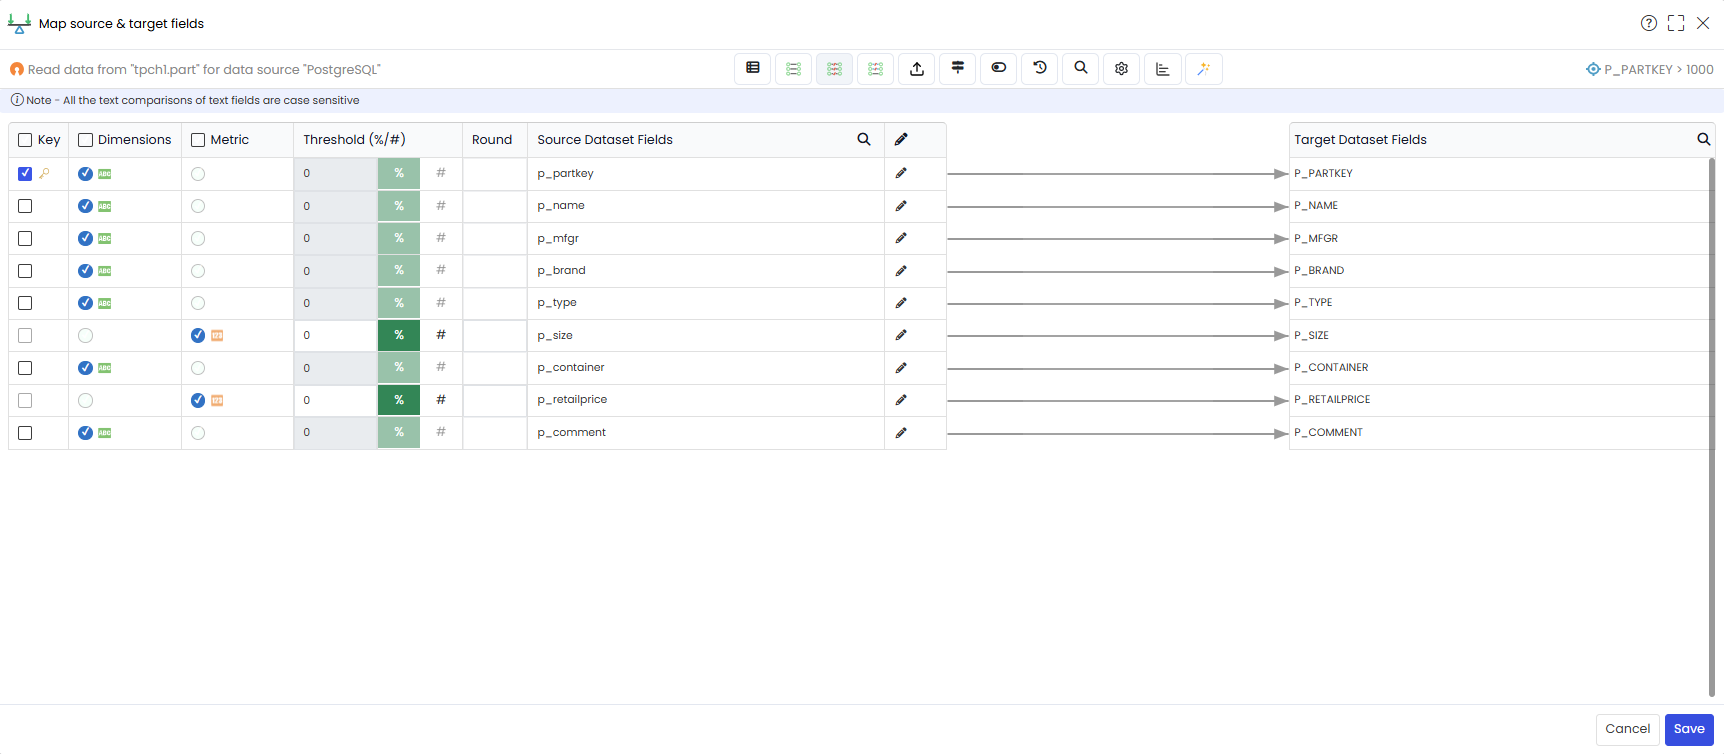The width and height of the screenshot is (1724, 754).
Task: Click the signpost icon in toolbar
Action: point(958,69)
